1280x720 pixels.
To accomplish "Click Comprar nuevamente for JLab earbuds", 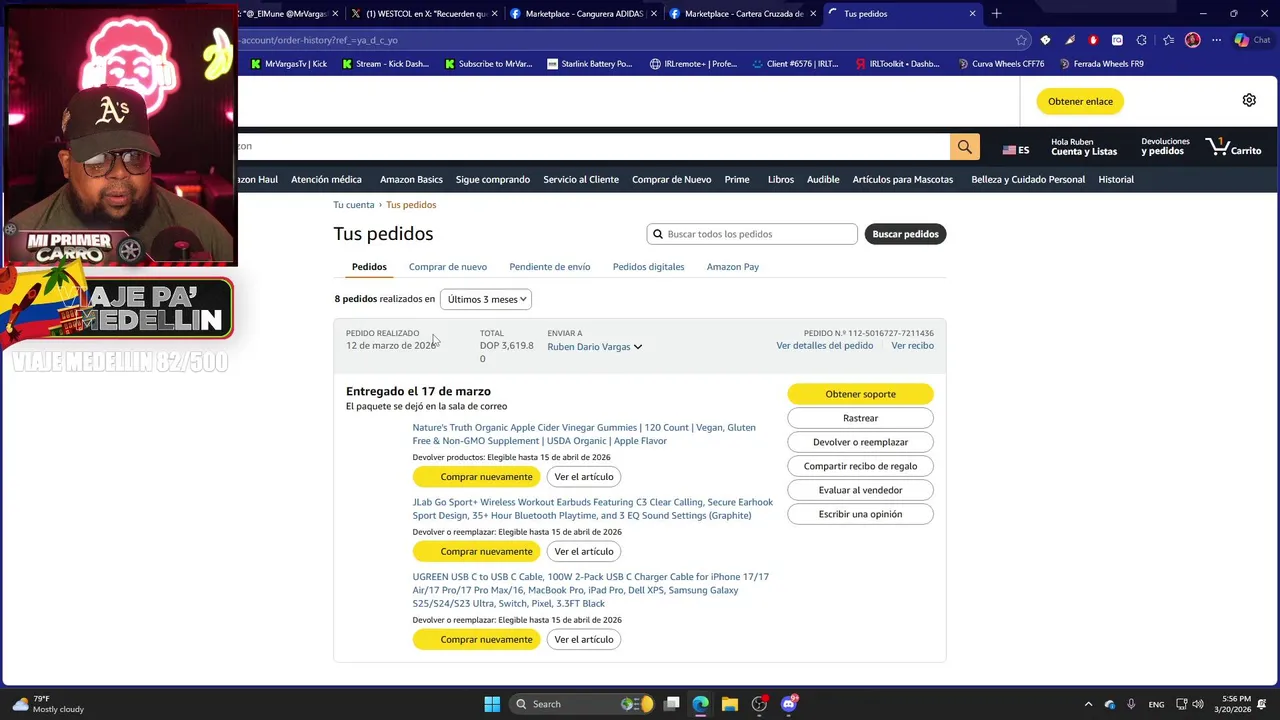I will tap(476, 552).
